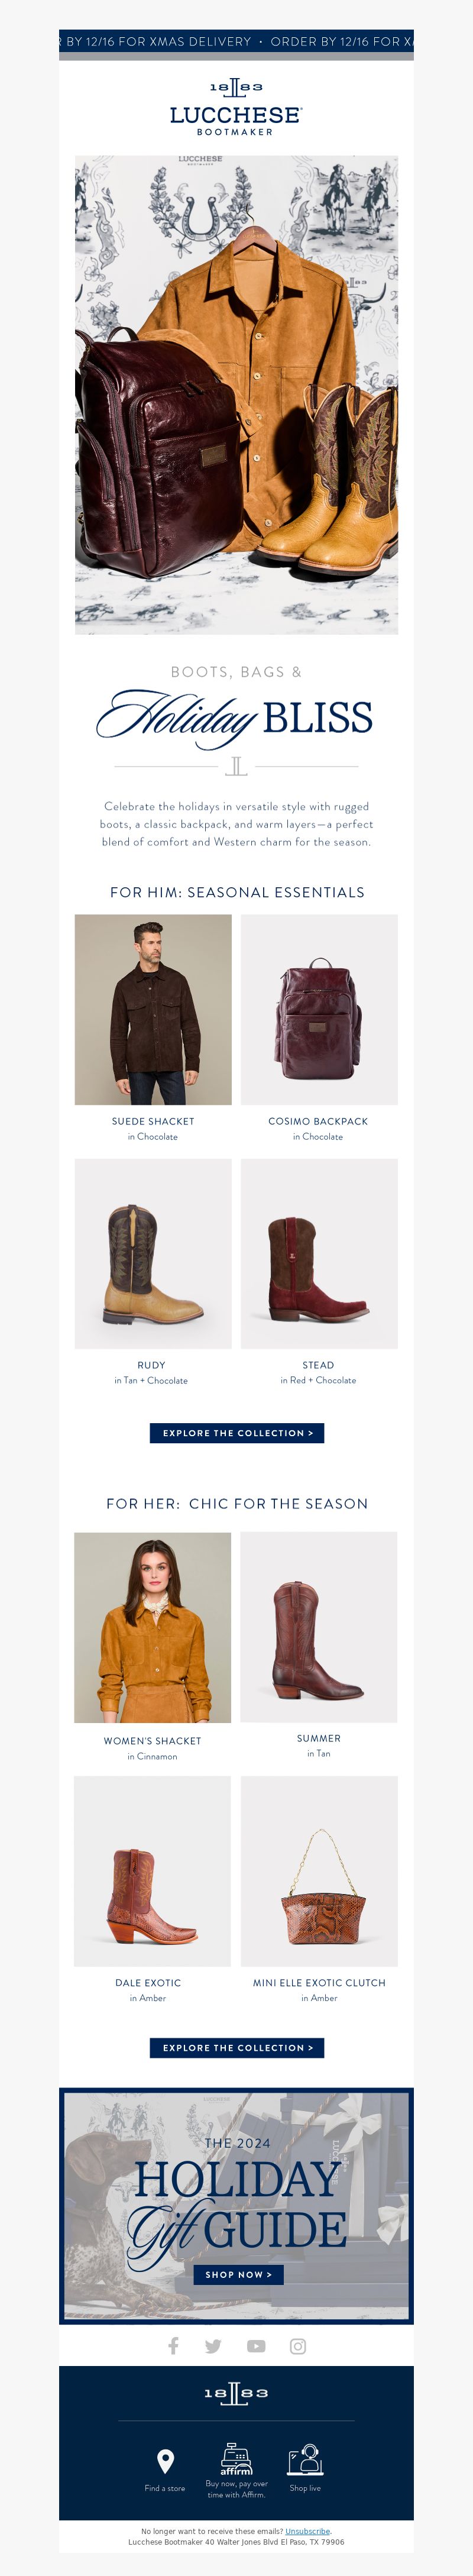Viewport: 473px width, 2576px height.
Task: Click Explore the Collection under For Her
Action: click(x=237, y=2048)
